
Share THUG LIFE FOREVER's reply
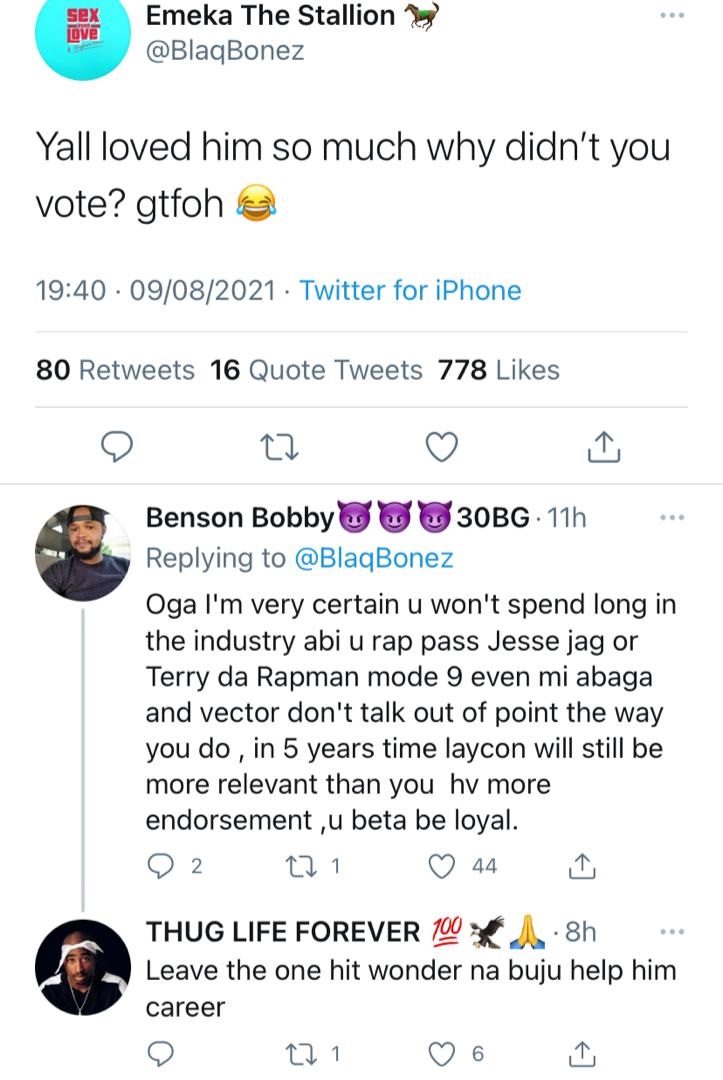tap(583, 1052)
